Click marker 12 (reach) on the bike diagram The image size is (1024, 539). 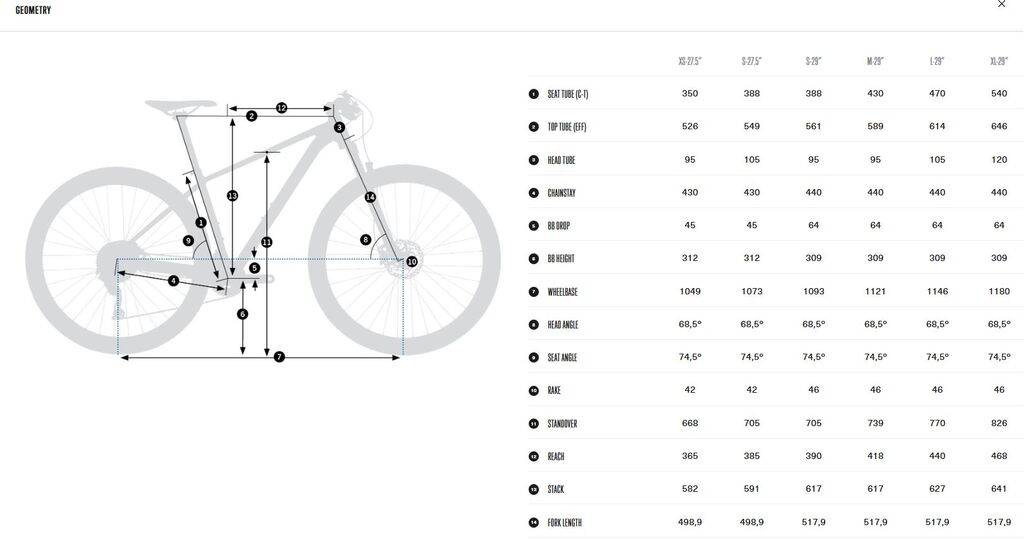(281, 107)
